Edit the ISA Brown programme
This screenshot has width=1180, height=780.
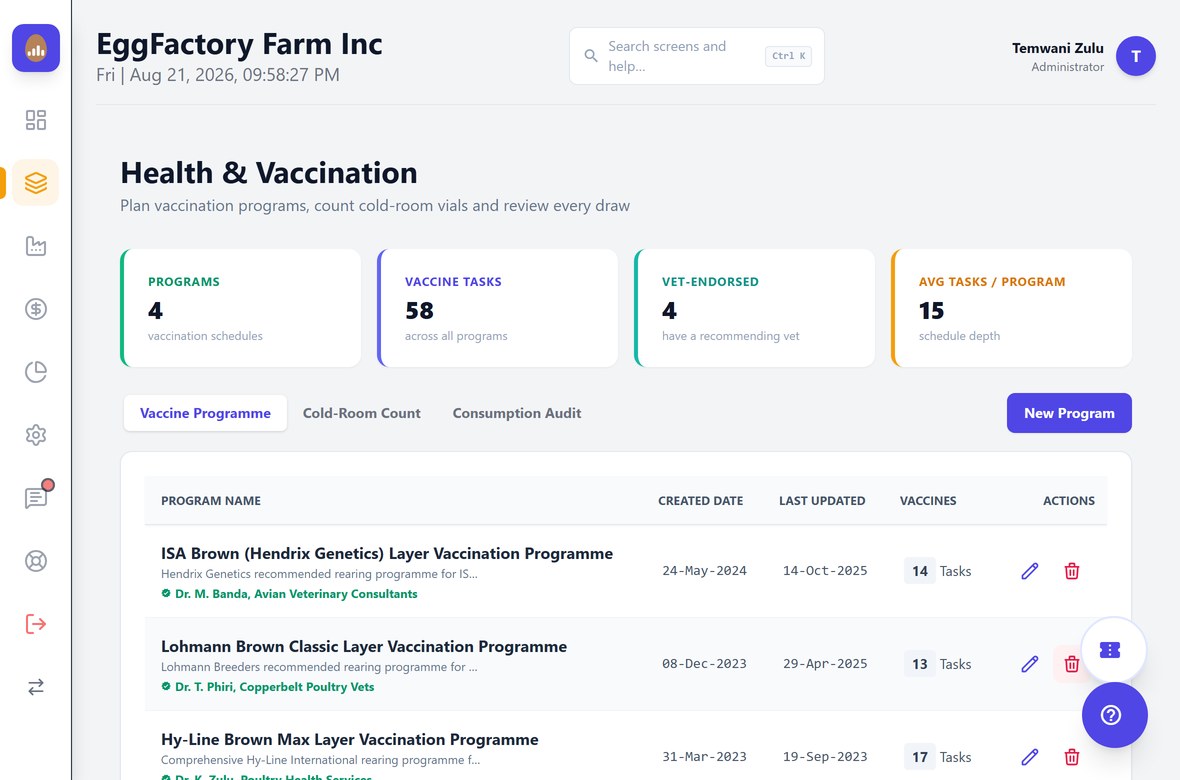1029,571
